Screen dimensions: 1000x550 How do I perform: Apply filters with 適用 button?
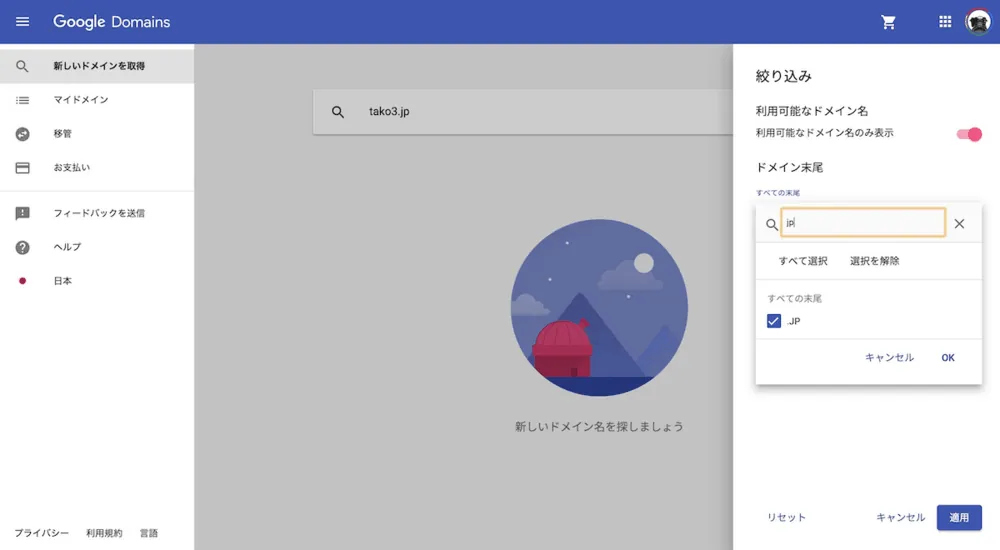pos(959,517)
